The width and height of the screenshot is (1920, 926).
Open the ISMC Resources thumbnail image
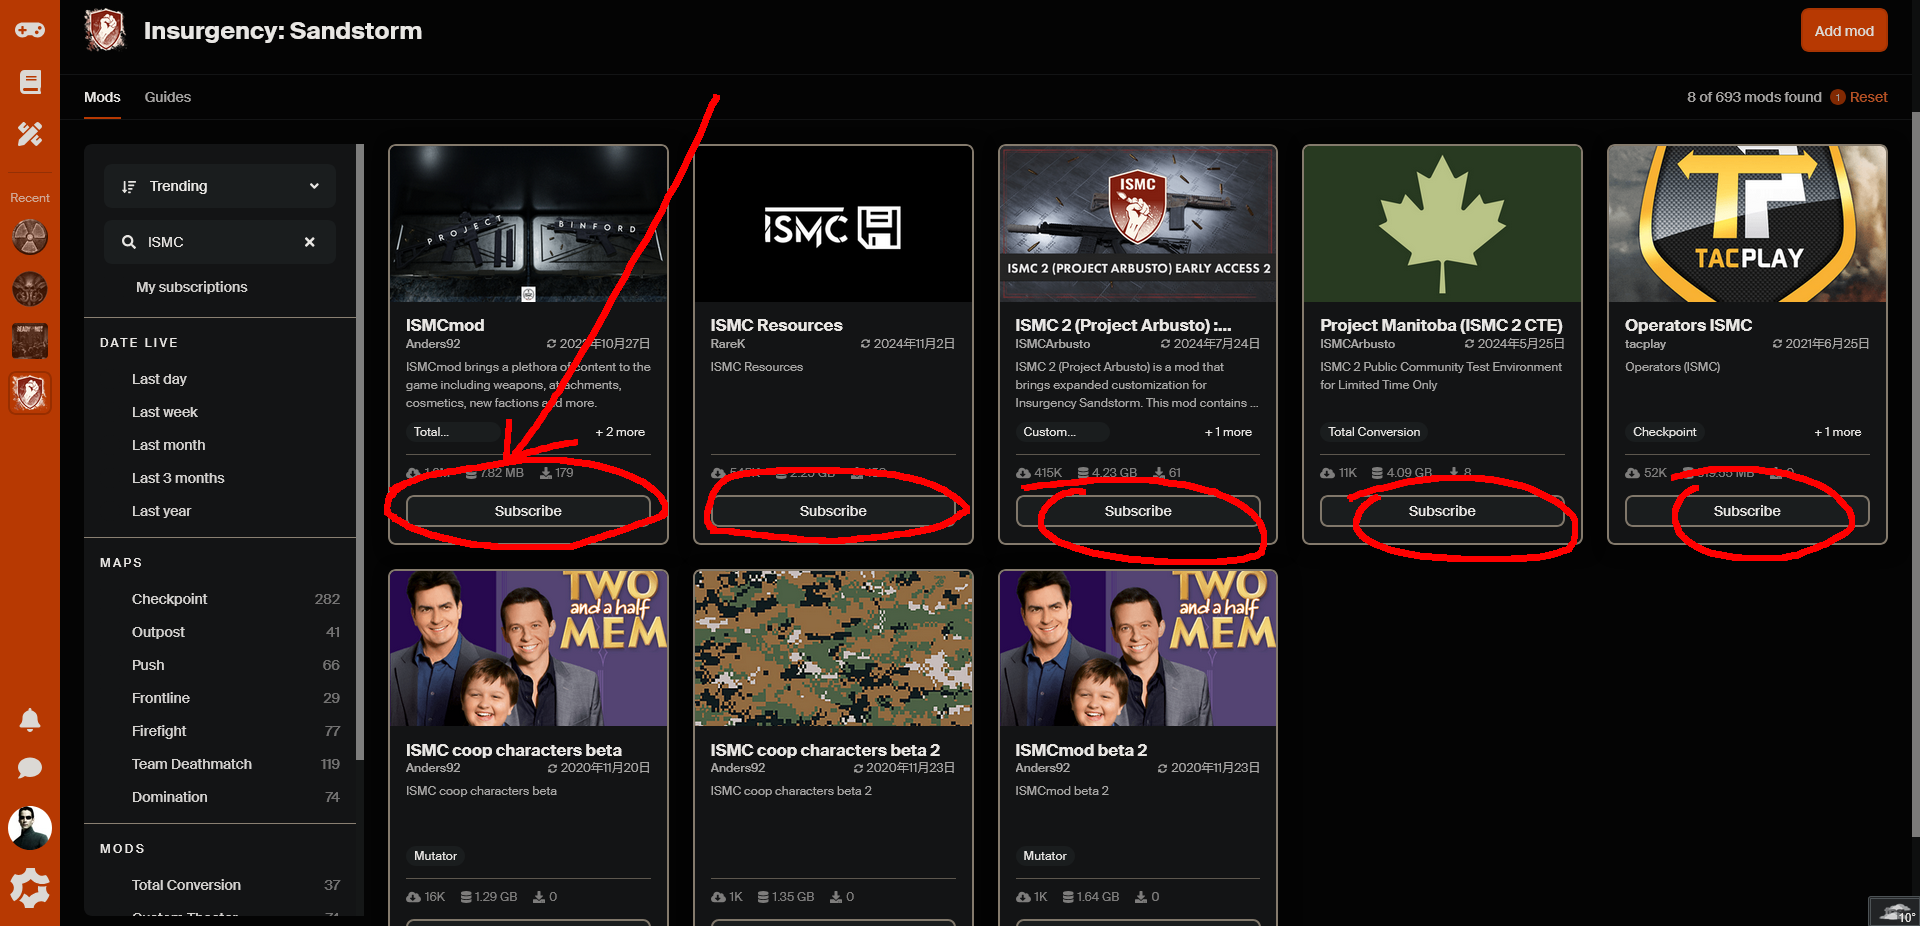(833, 224)
